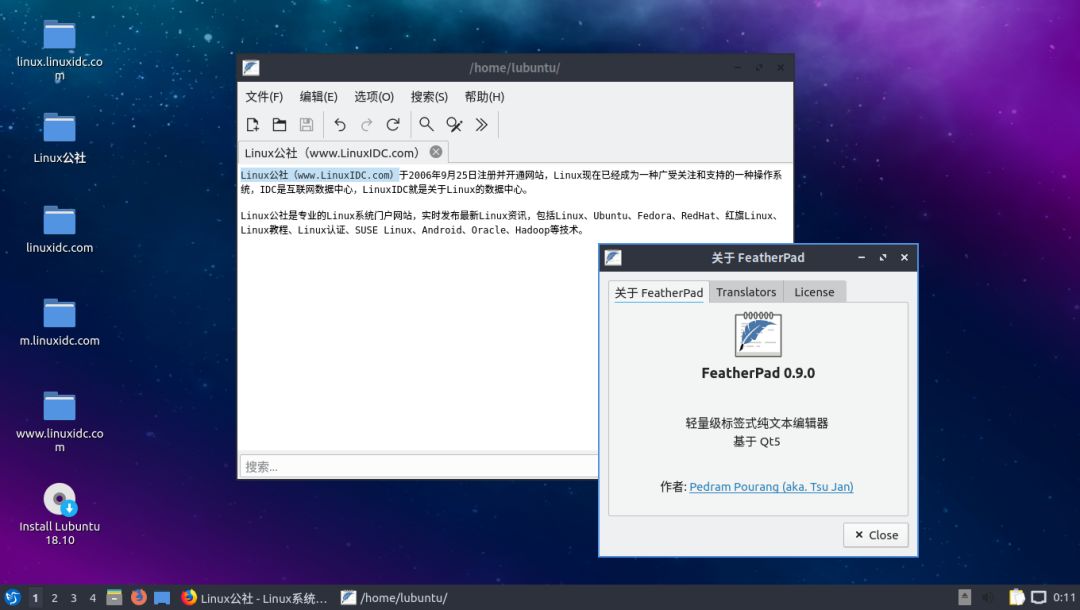Click the Close button in the About dialog
The height and width of the screenshot is (610, 1080).
(876, 535)
